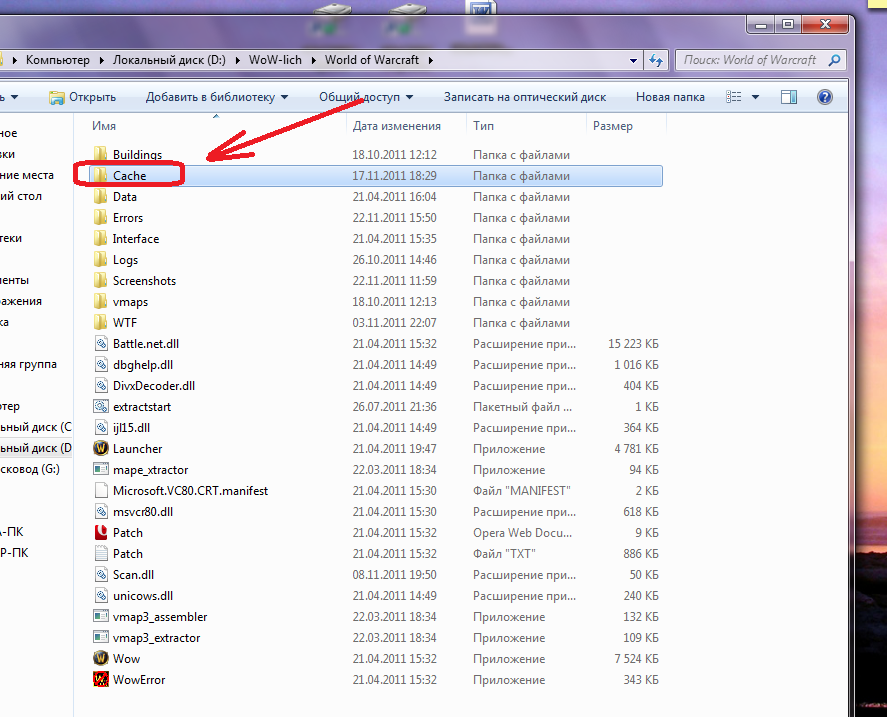Click the Открыть toolbar button
887x717 pixels.
pyautogui.click(x=83, y=97)
